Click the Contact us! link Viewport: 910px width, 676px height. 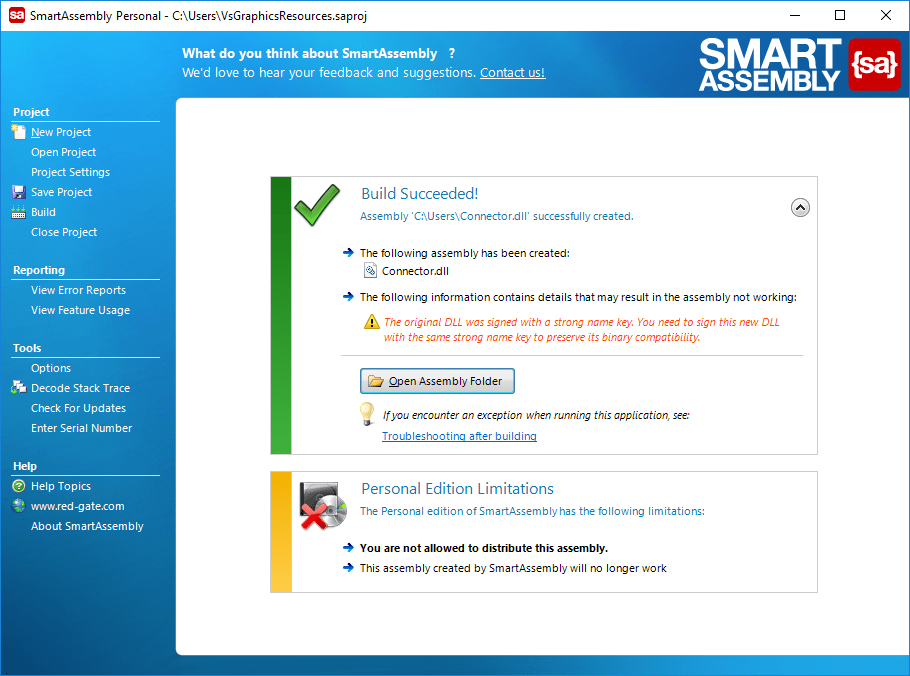(x=512, y=73)
